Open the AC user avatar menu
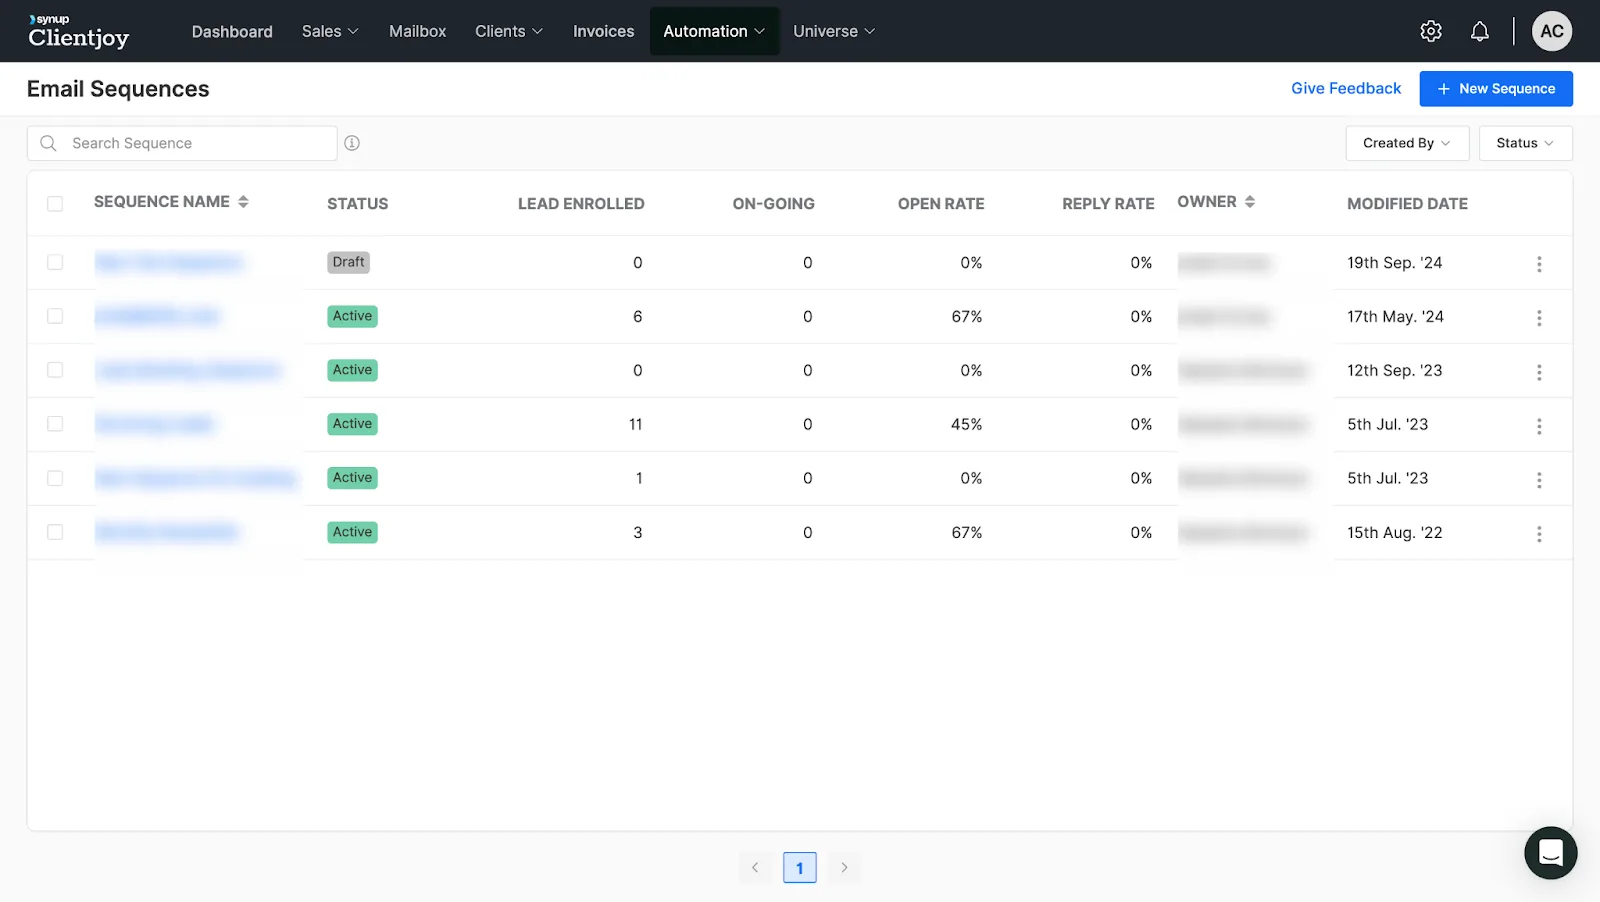This screenshot has width=1600, height=902. 1552,31
